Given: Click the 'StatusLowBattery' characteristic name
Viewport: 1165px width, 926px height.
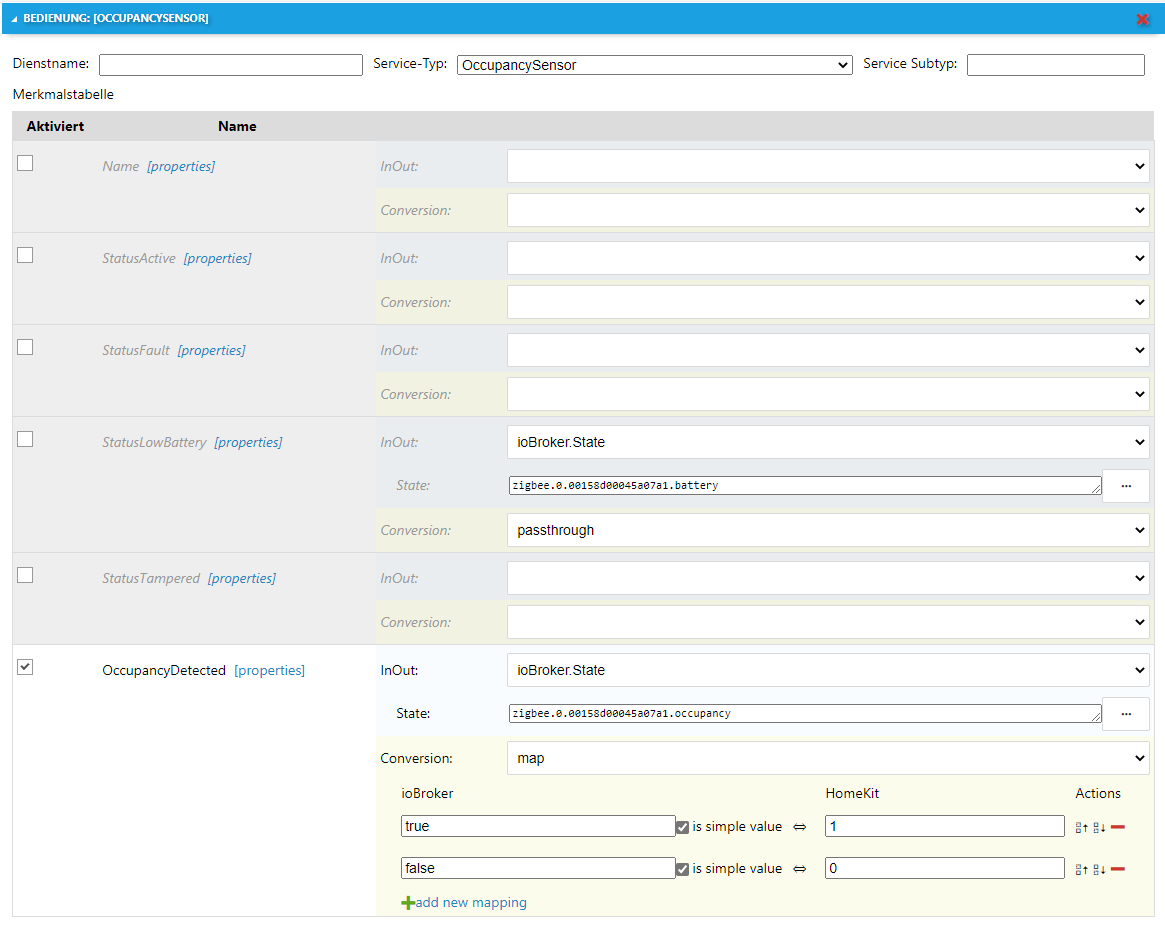Looking at the screenshot, I should (x=155, y=443).
